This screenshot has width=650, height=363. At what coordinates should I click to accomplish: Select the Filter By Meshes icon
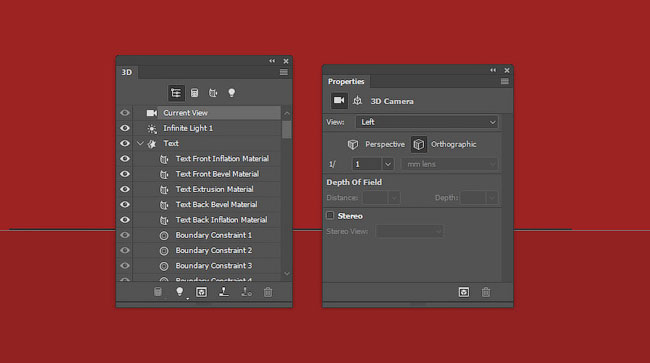coord(194,93)
